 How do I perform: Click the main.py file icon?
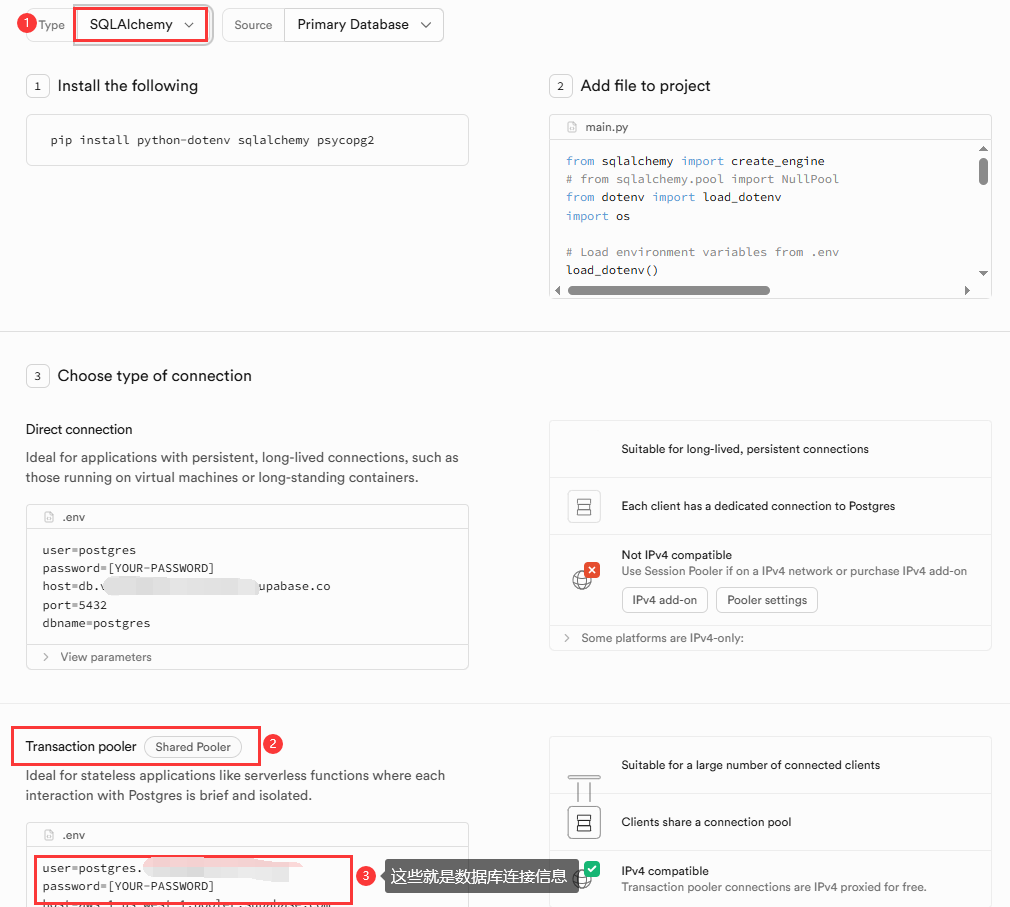(x=570, y=127)
